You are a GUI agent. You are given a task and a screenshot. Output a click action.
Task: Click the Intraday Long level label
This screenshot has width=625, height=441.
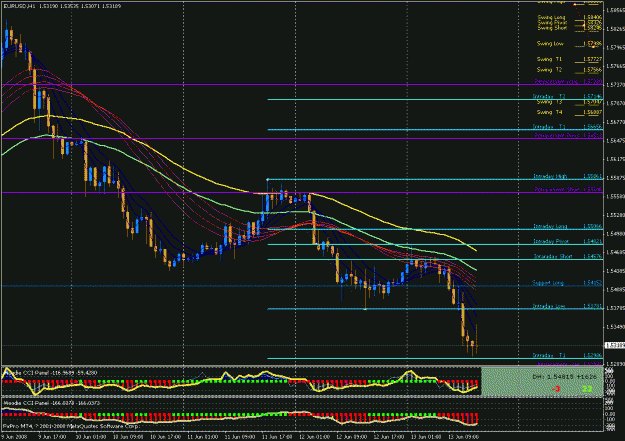(550, 226)
